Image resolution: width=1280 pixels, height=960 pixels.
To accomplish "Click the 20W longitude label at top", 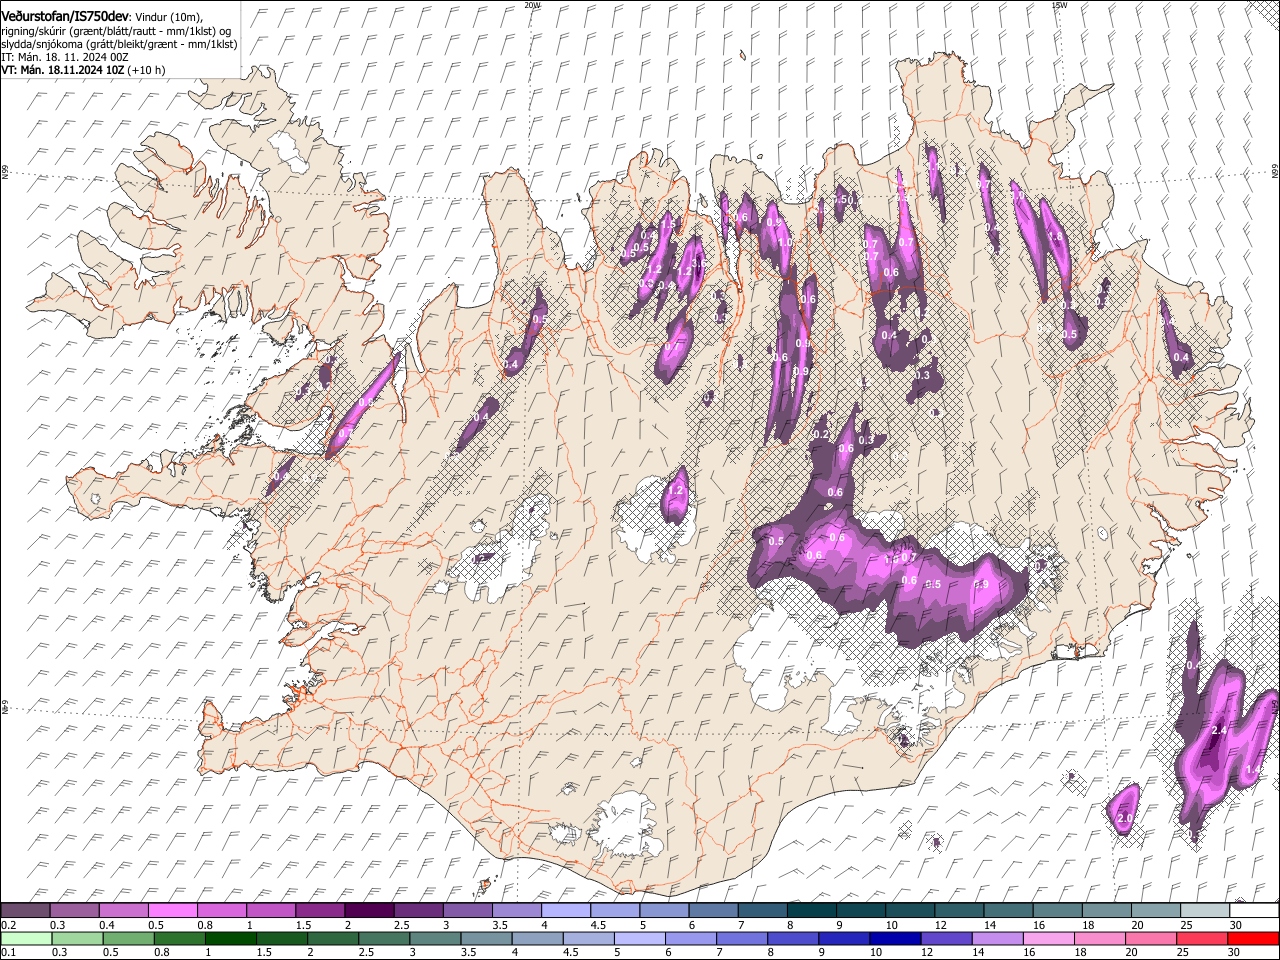I will 532,4.
